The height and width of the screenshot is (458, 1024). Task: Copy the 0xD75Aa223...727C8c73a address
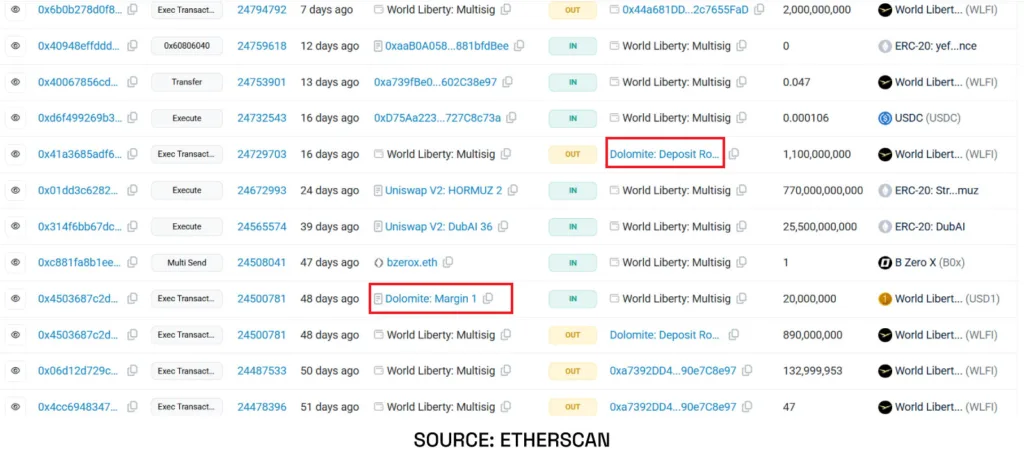(x=511, y=118)
